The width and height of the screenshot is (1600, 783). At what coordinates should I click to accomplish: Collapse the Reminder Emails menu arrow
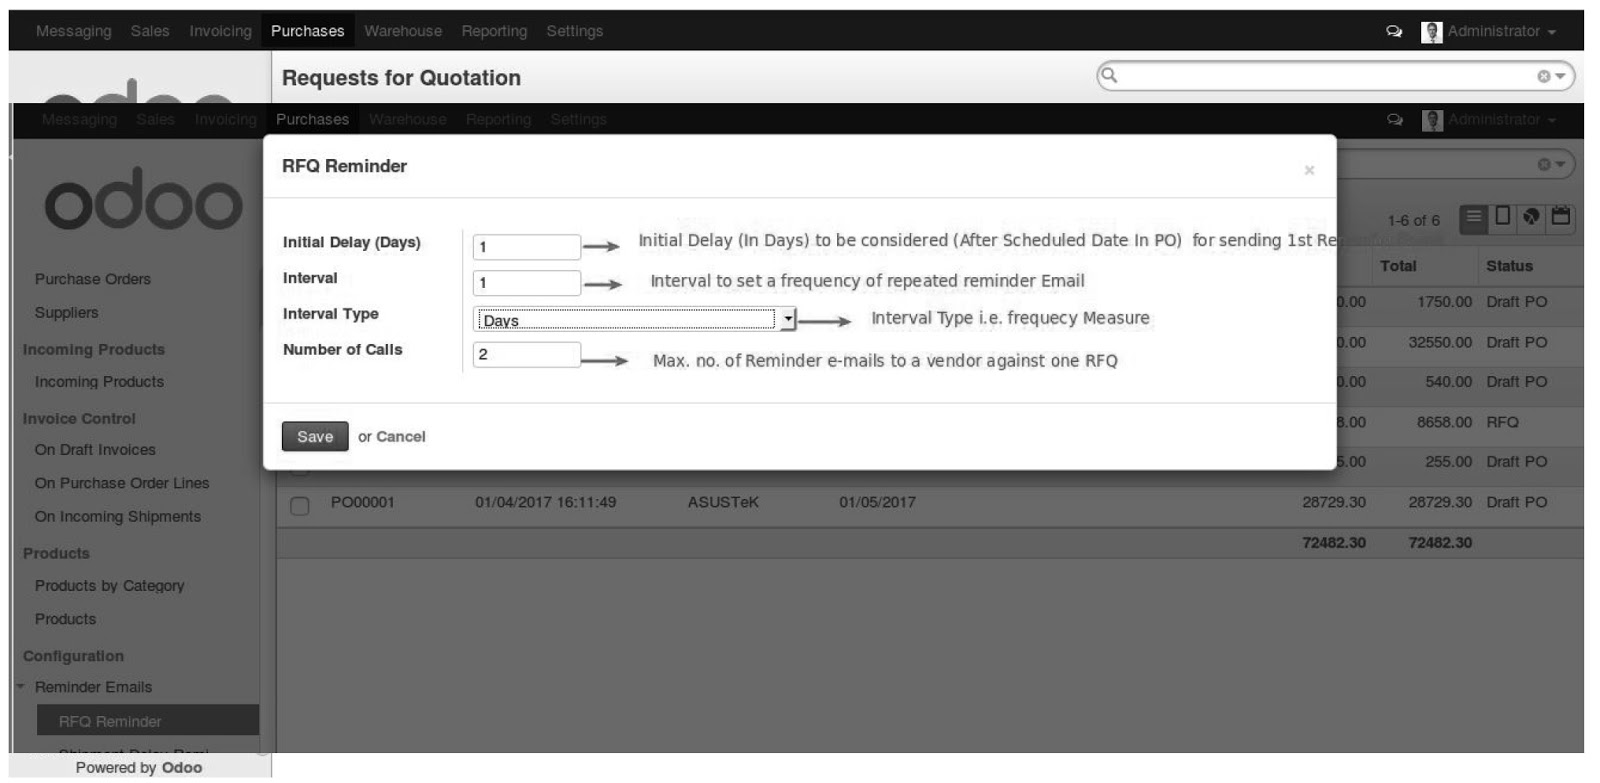[x=20, y=686]
